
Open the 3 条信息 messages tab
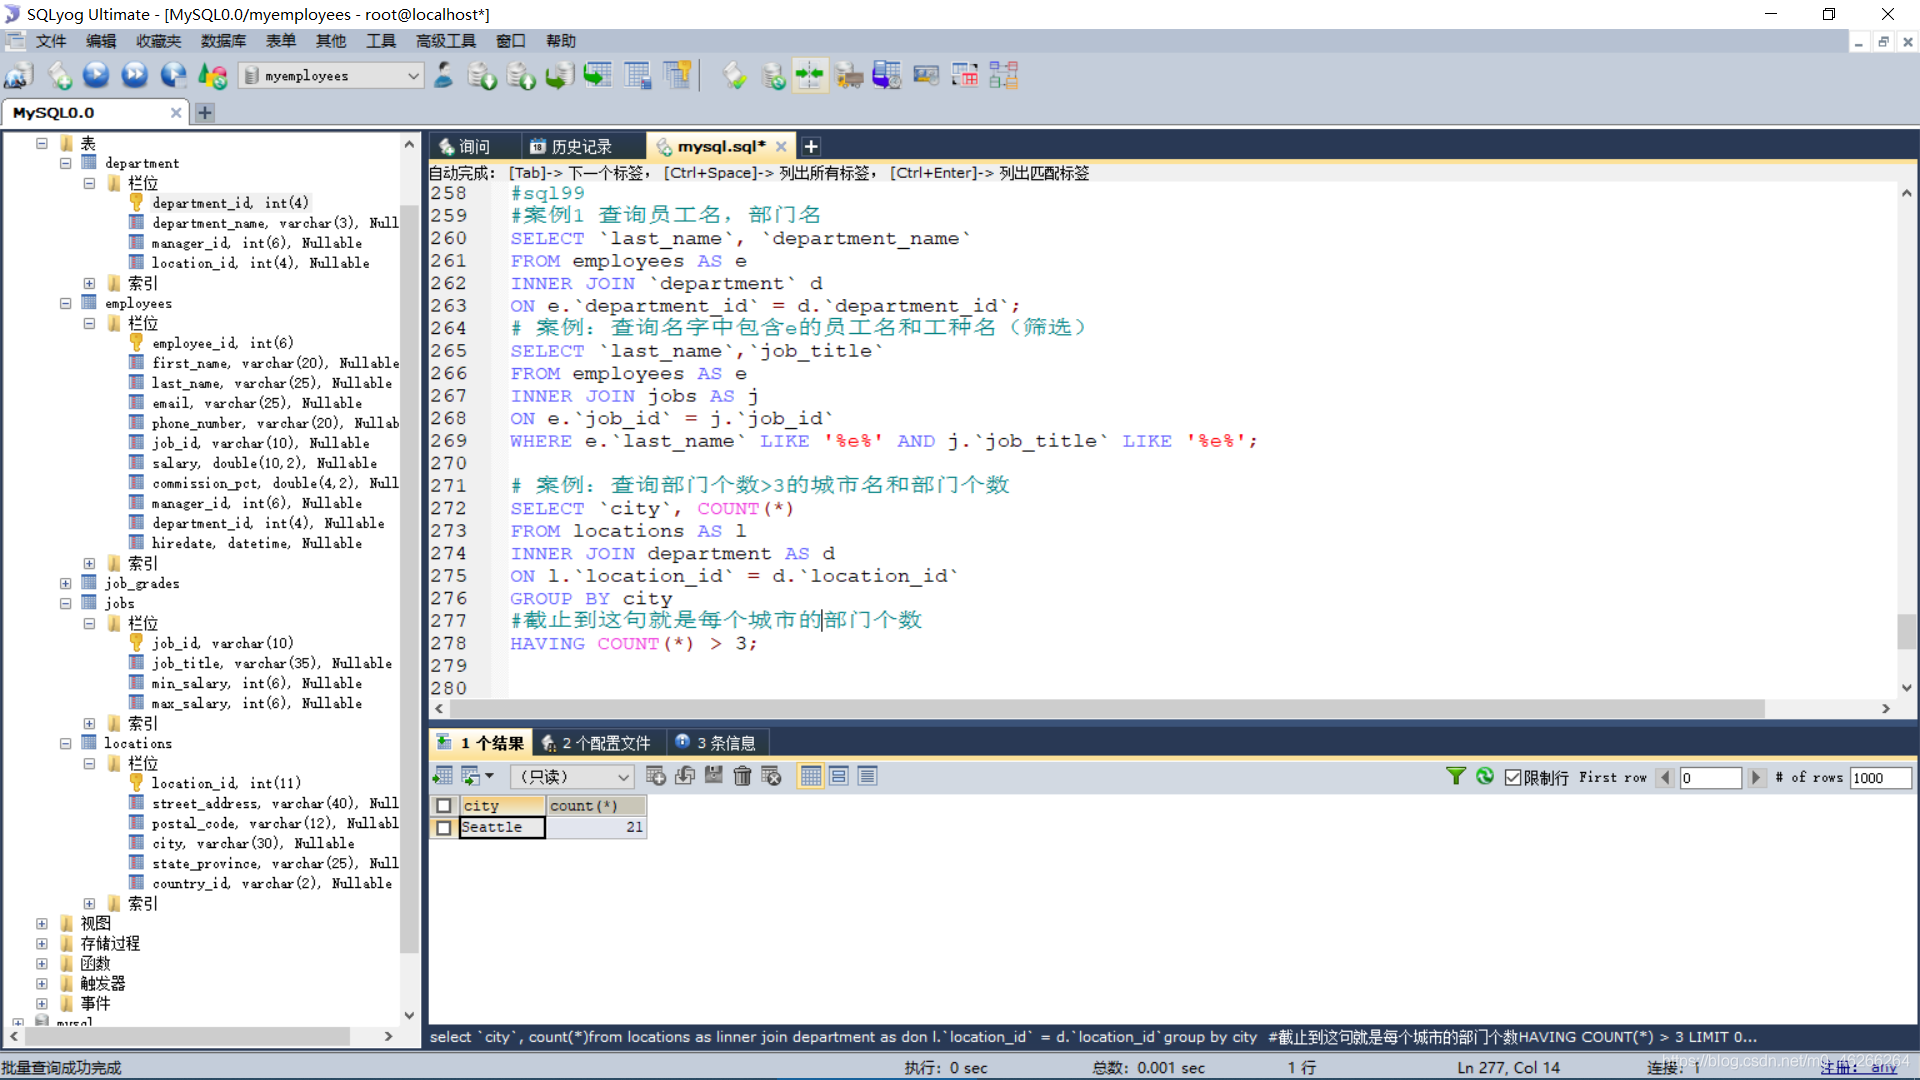coord(717,743)
